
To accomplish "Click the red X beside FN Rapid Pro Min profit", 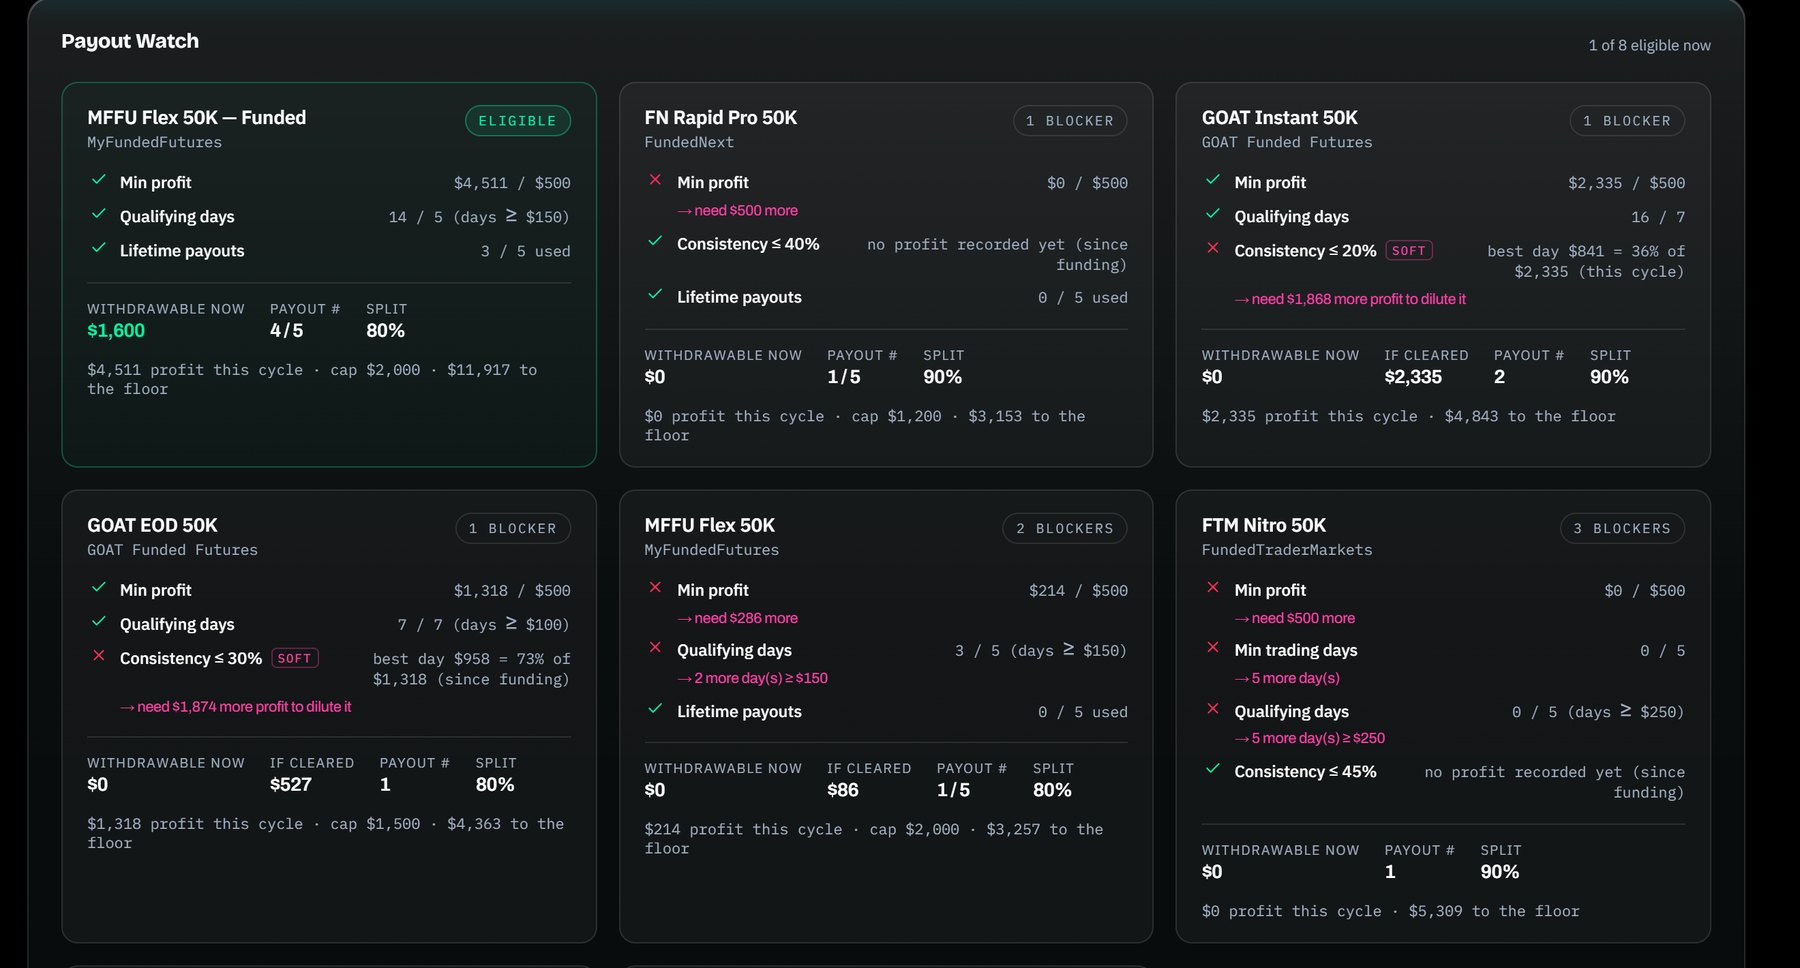I will pyautogui.click(x=655, y=181).
